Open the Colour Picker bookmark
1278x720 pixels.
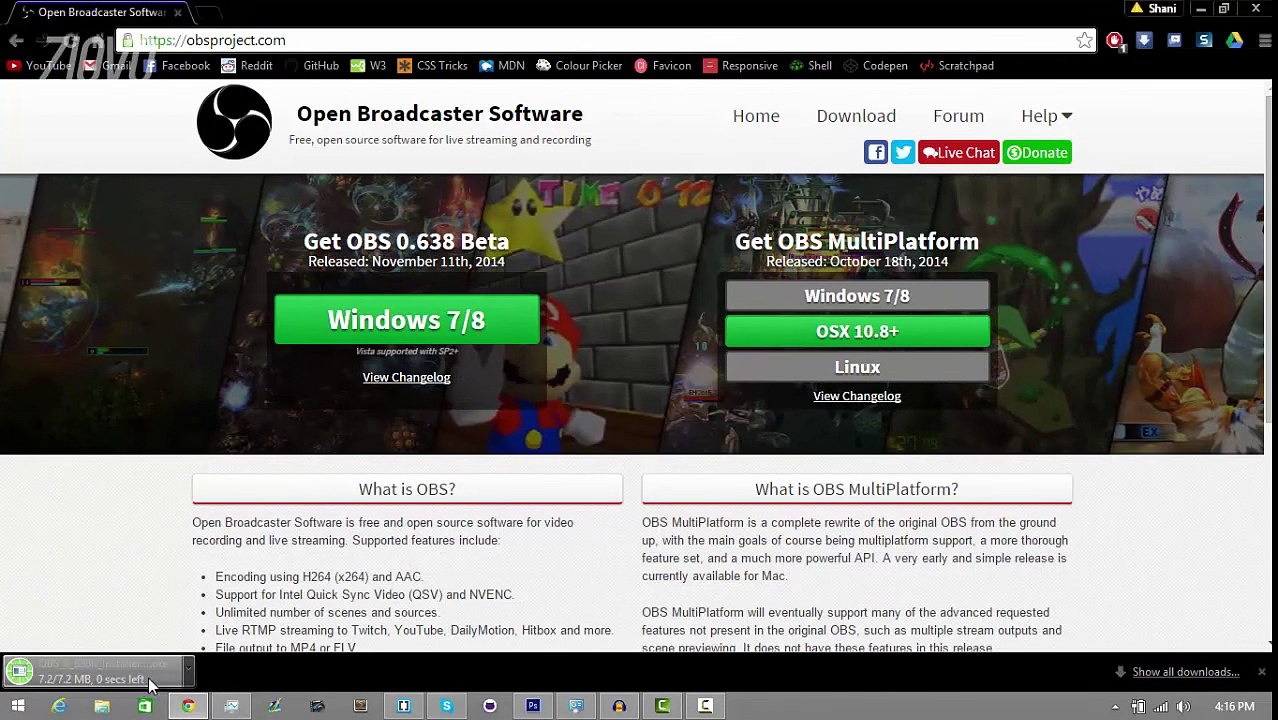(579, 65)
